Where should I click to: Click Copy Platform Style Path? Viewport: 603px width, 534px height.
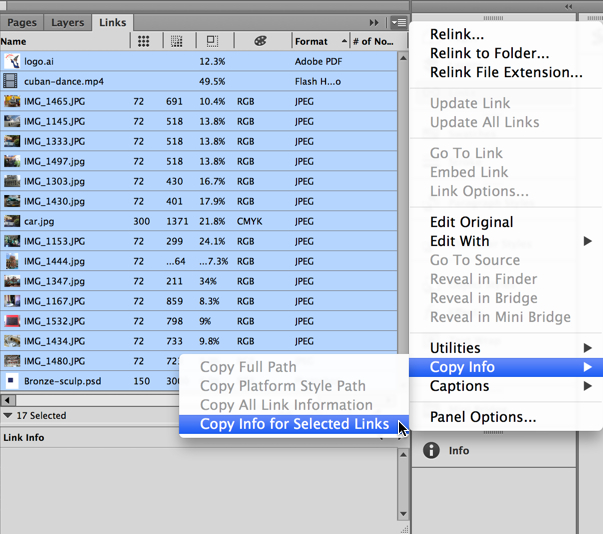[283, 386]
